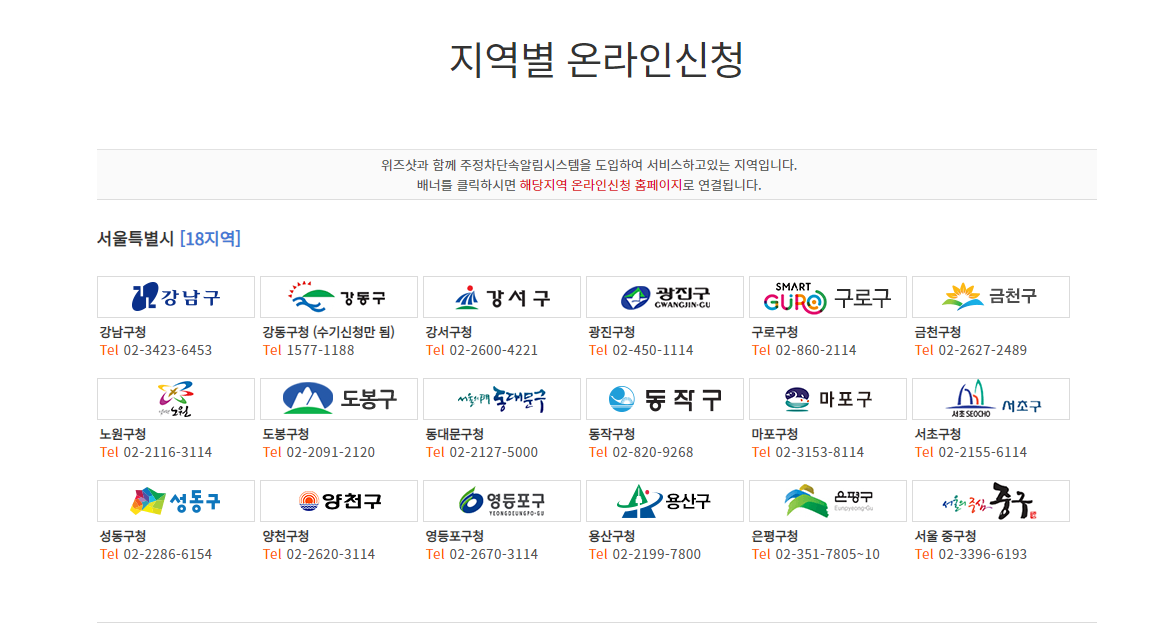Select phone number 02-2155-6114
Viewport: 1164px width, 629px height.
983,452
